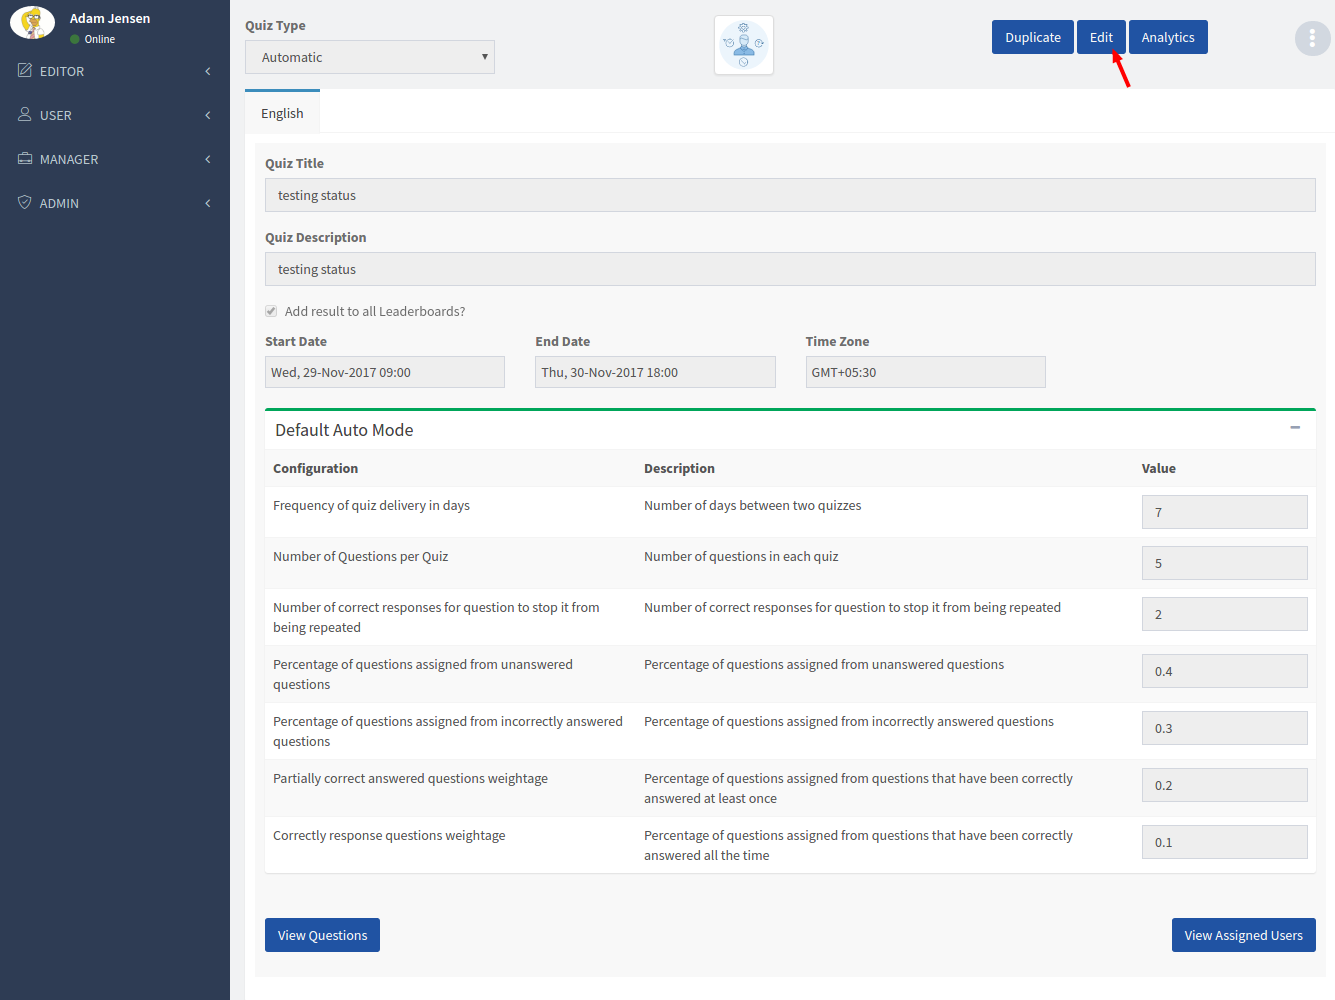Expand the Admin sidebar menu chevron
The width and height of the screenshot is (1335, 1000).
(x=208, y=203)
